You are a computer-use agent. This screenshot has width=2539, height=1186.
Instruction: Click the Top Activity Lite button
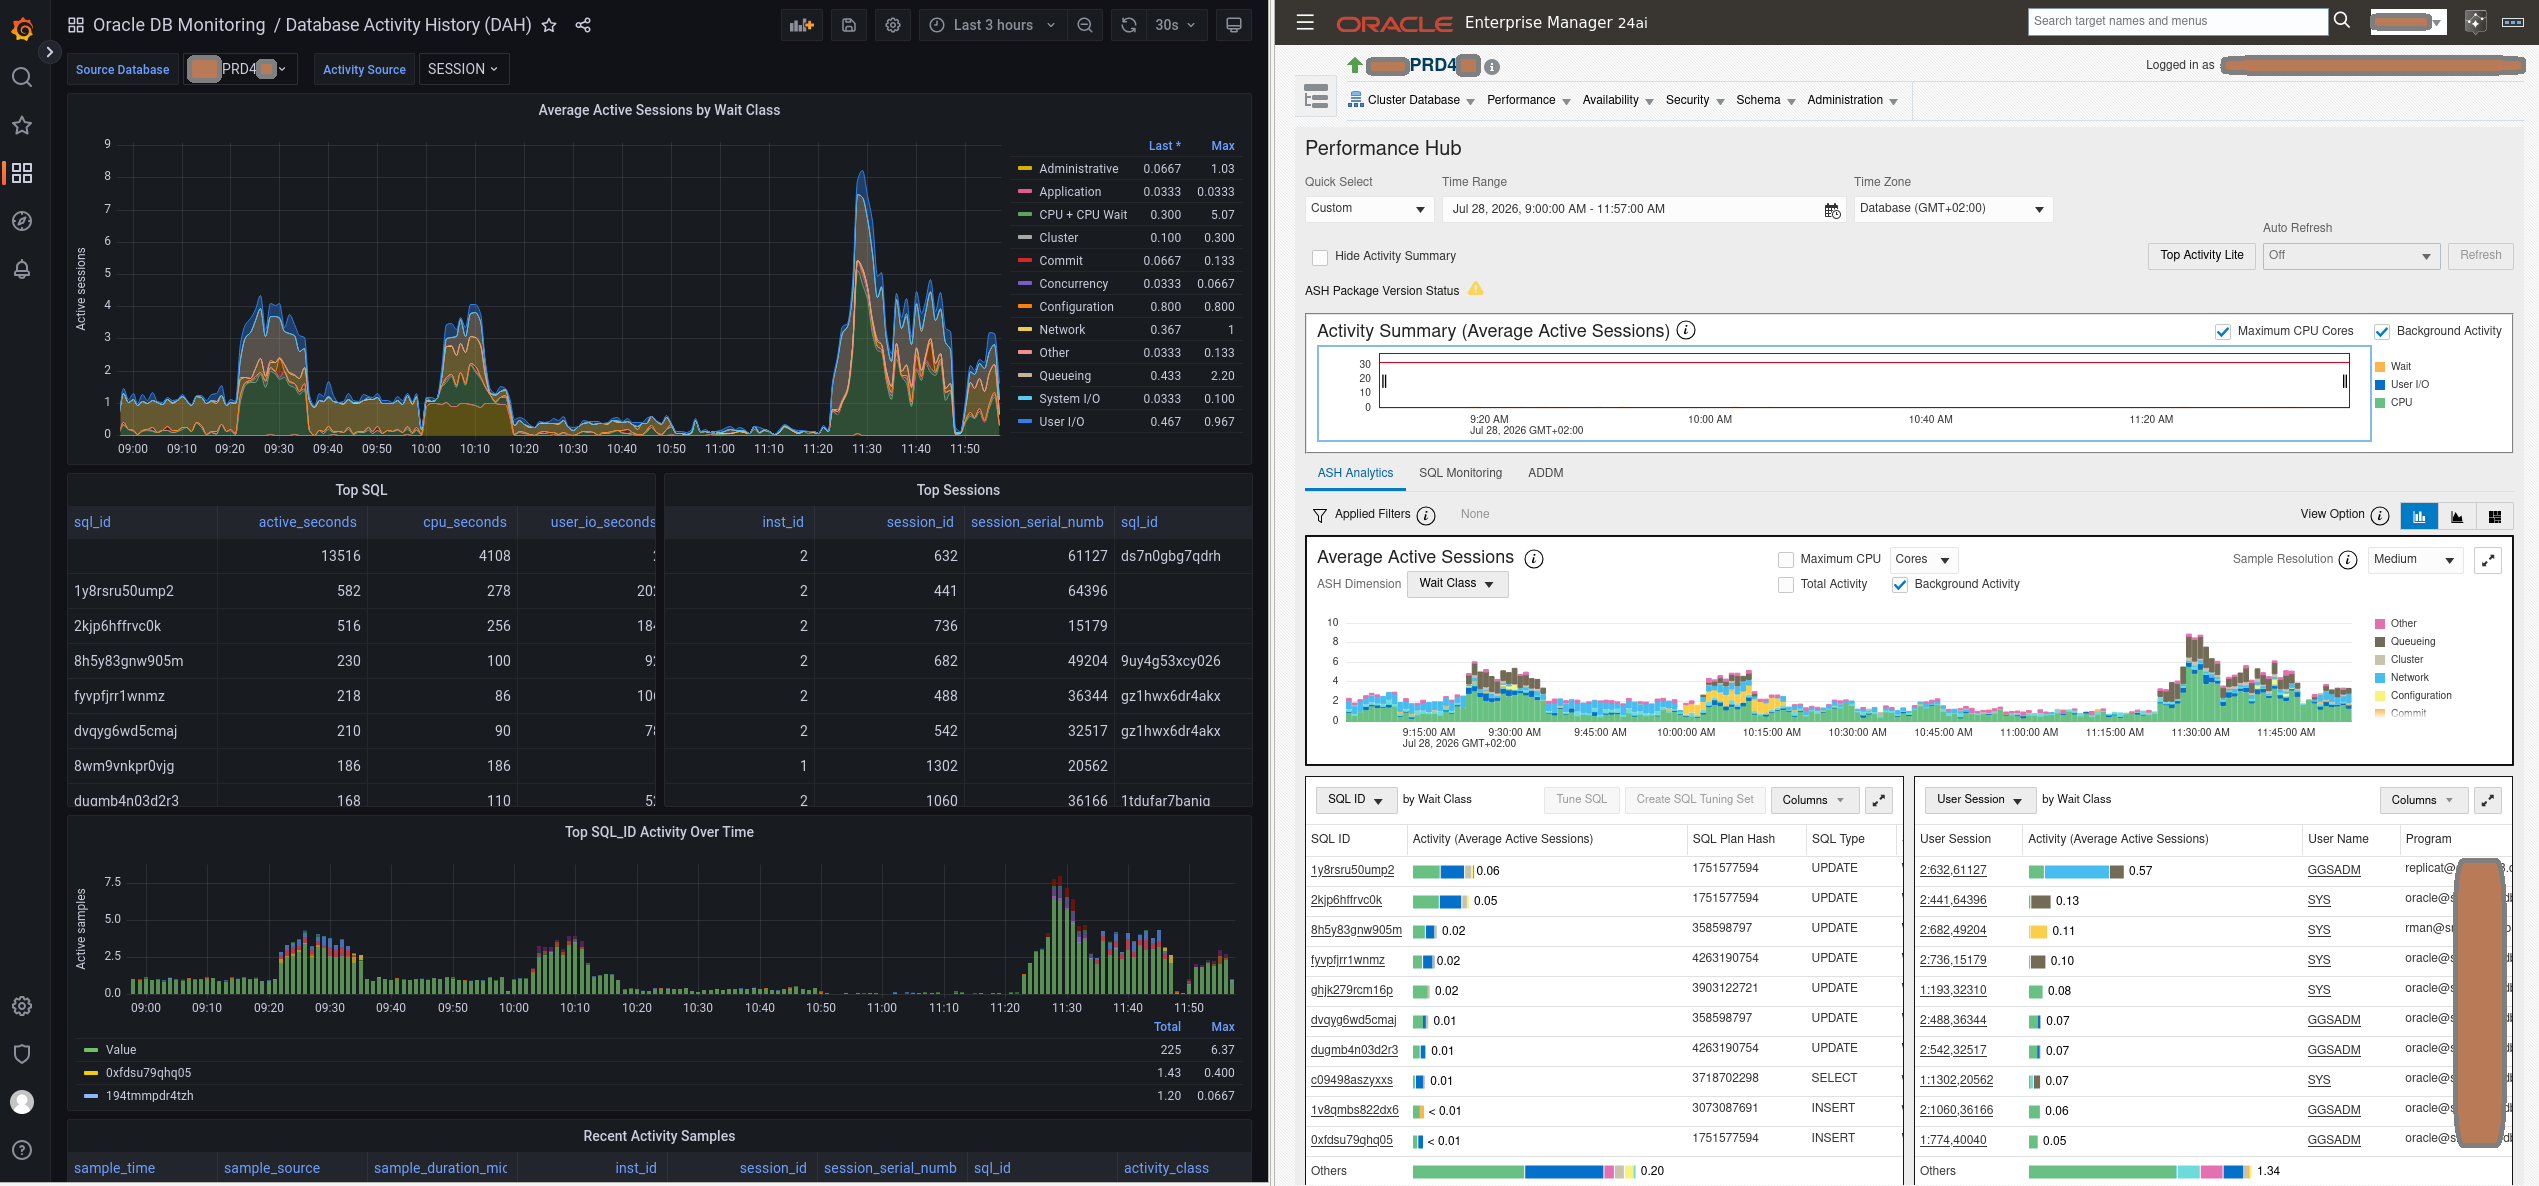(2202, 256)
